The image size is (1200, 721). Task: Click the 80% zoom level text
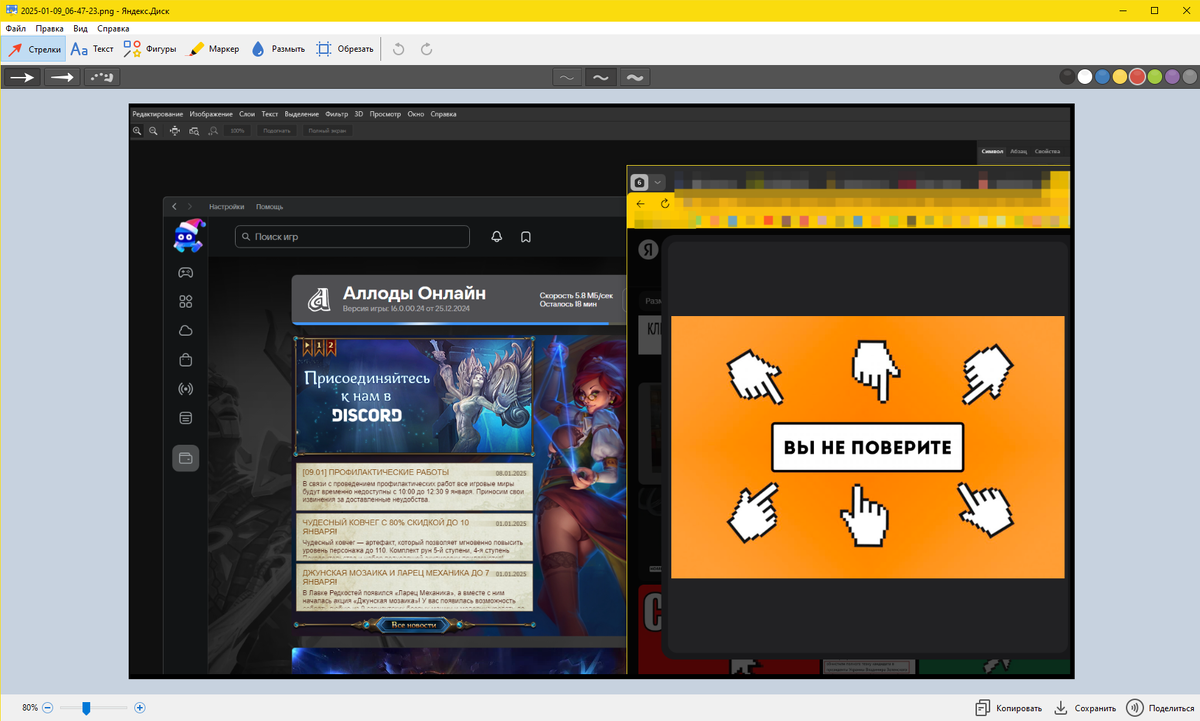[x=30, y=708]
